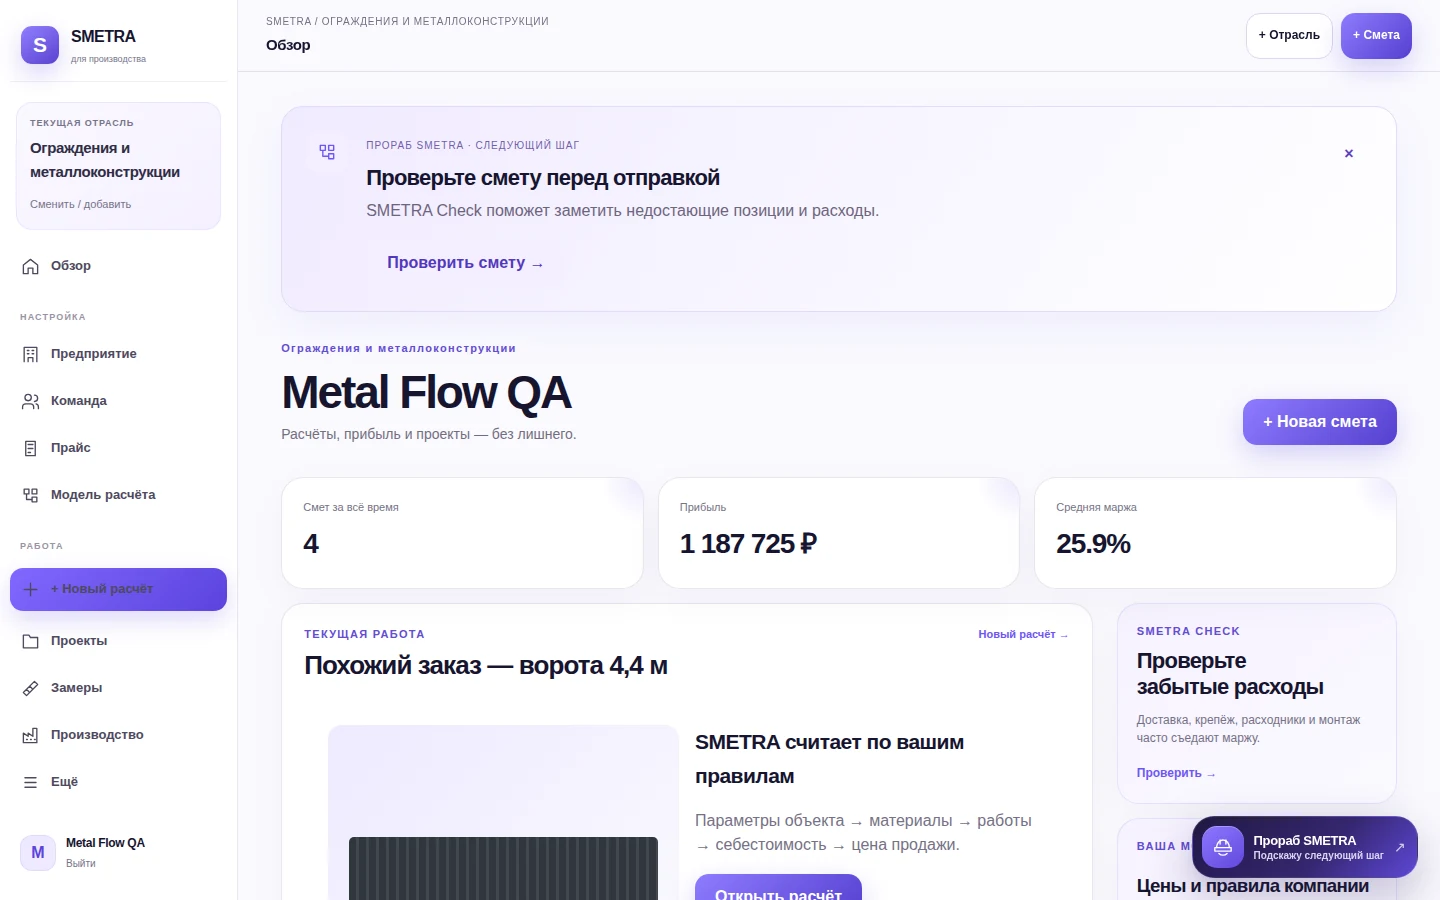Click the Смет за всё время card

pyautogui.click(x=462, y=533)
